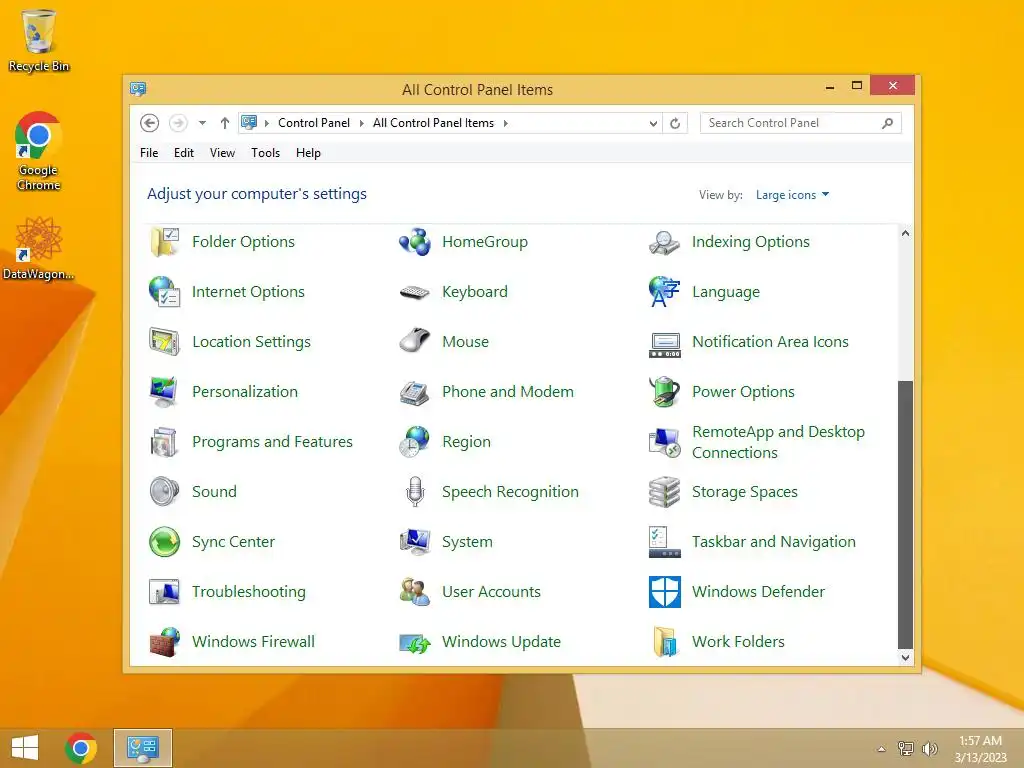Image resolution: width=1024 pixels, height=768 pixels.
Task: Open the volume icon in system tray
Action: [929, 749]
